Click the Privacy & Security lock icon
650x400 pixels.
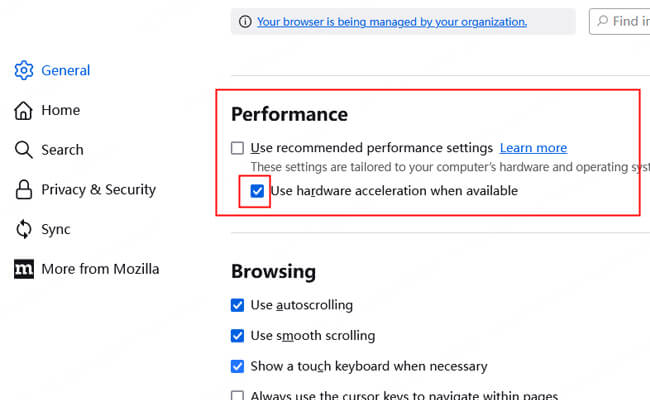[24, 189]
